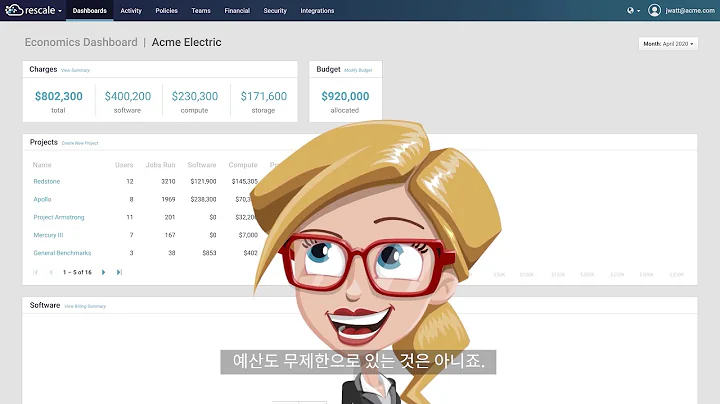Open the globe language selector
The width and height of the screenshot is (720, 404).
coord(633,11)
